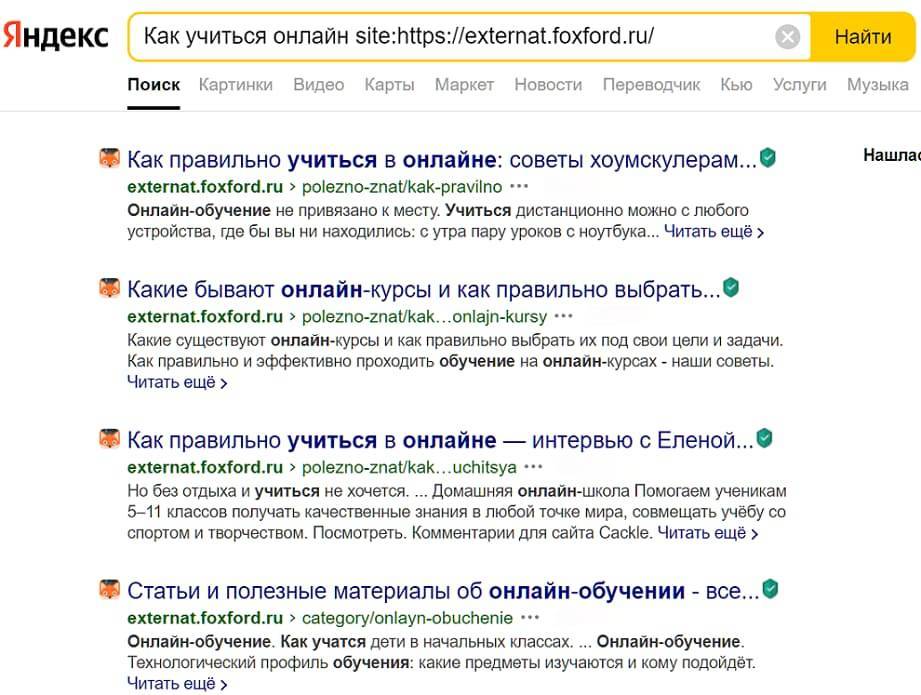The image size is (921, 695).
Task: Open three-dots menu of kak-pravilno result
Action: [519, 186]
